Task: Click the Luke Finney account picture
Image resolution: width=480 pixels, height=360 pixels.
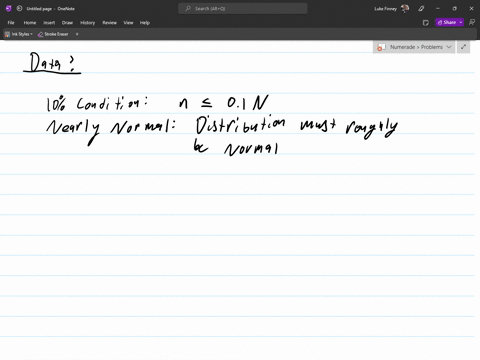Action: click(x=405, y=9)
